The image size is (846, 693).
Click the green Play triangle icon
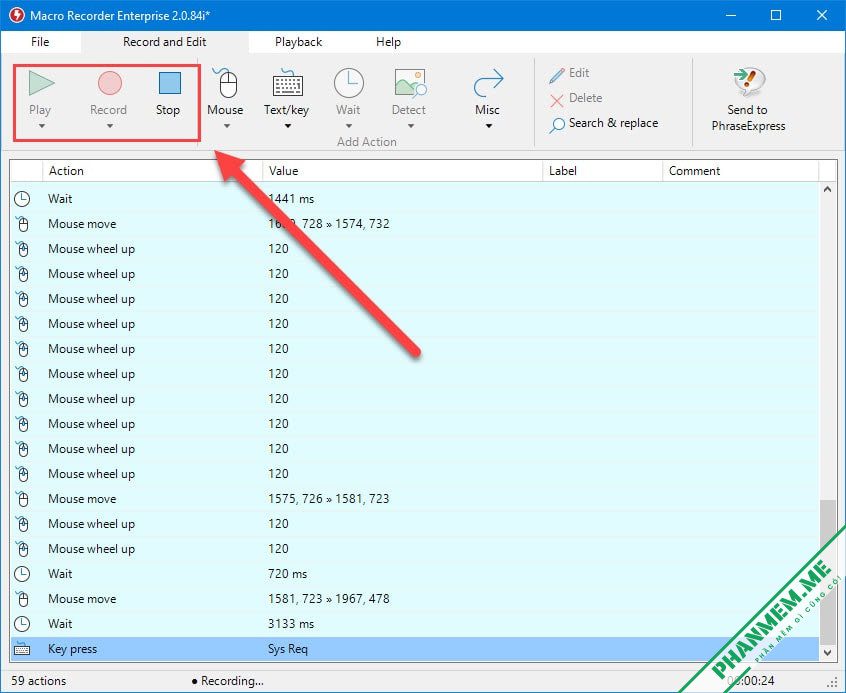(x=41, y=83)
